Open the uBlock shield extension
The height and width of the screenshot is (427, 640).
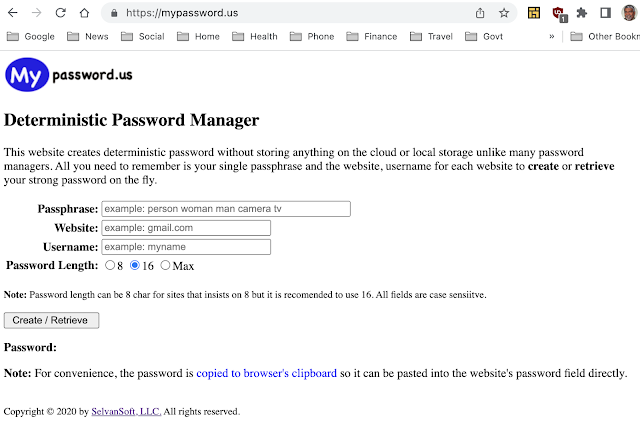pos(559,14)
